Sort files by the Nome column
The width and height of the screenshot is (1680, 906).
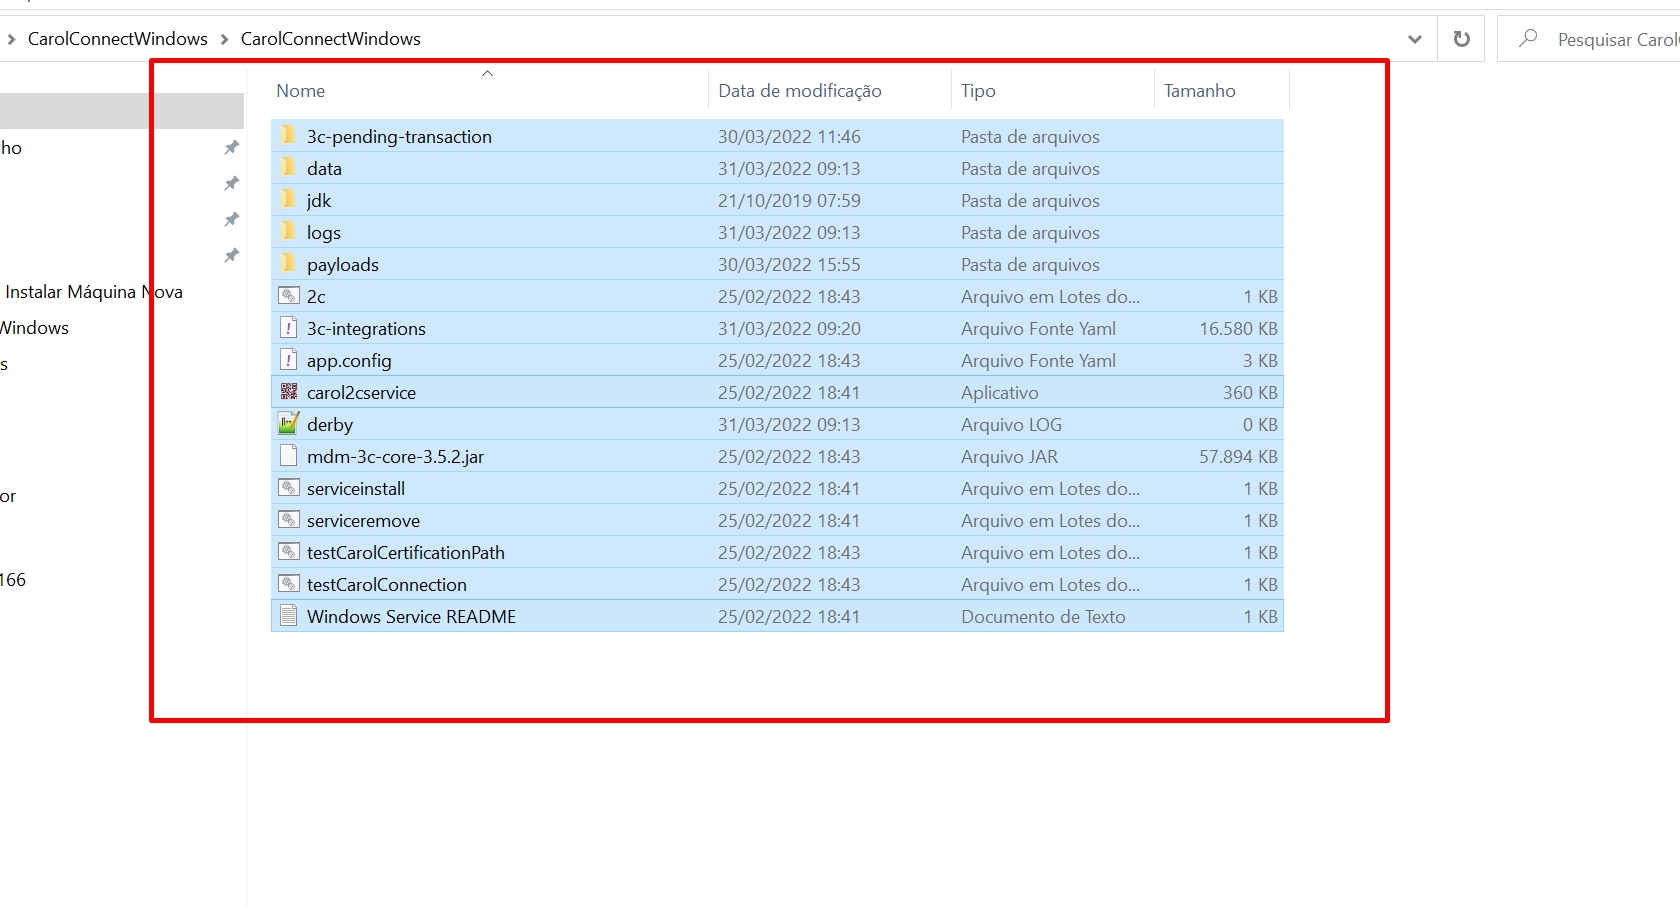(301, 91)
